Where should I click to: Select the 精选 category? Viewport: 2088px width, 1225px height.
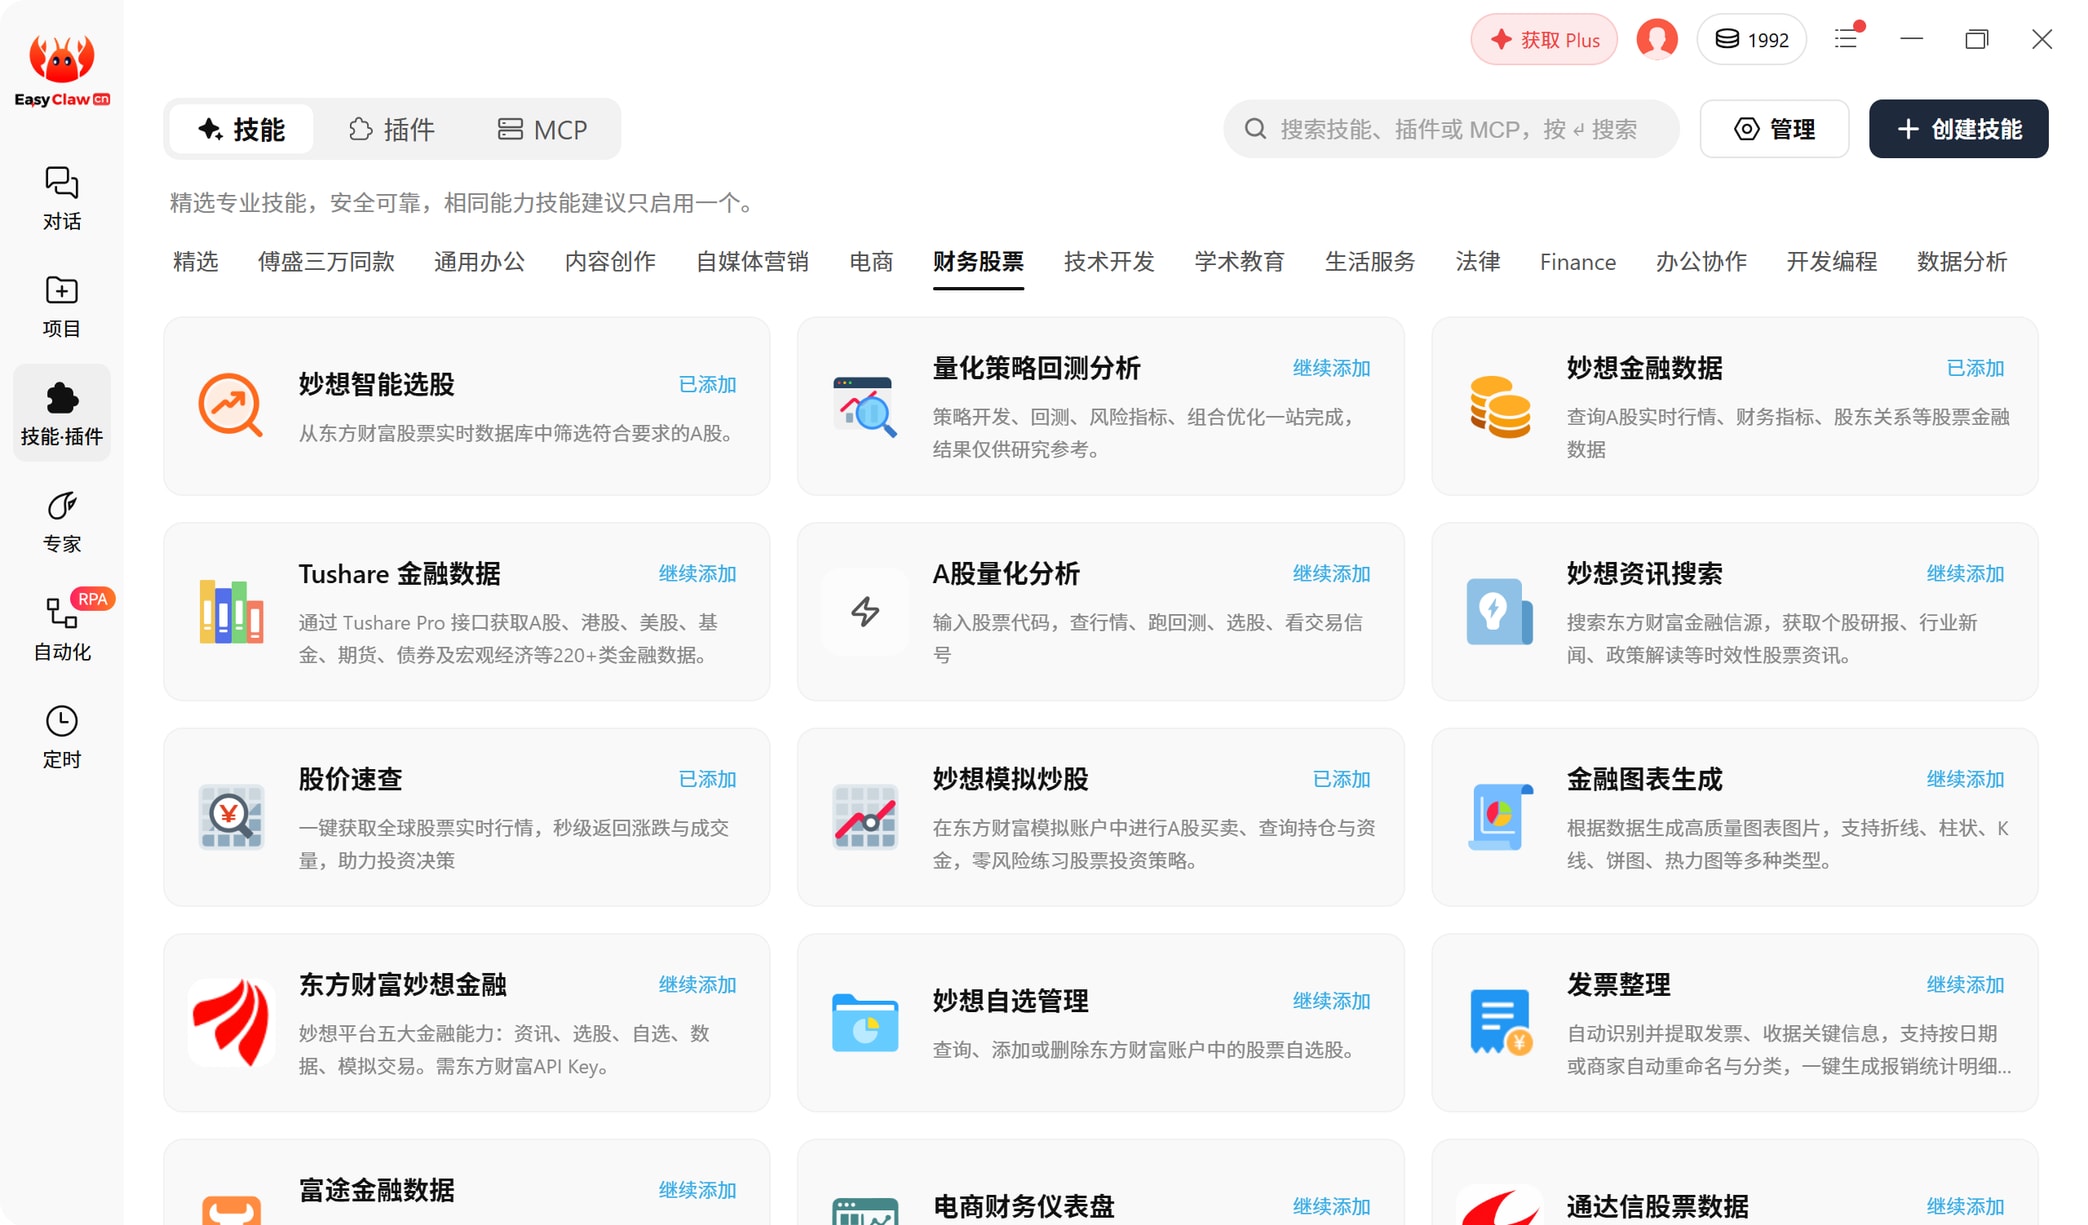pos(195,262)
